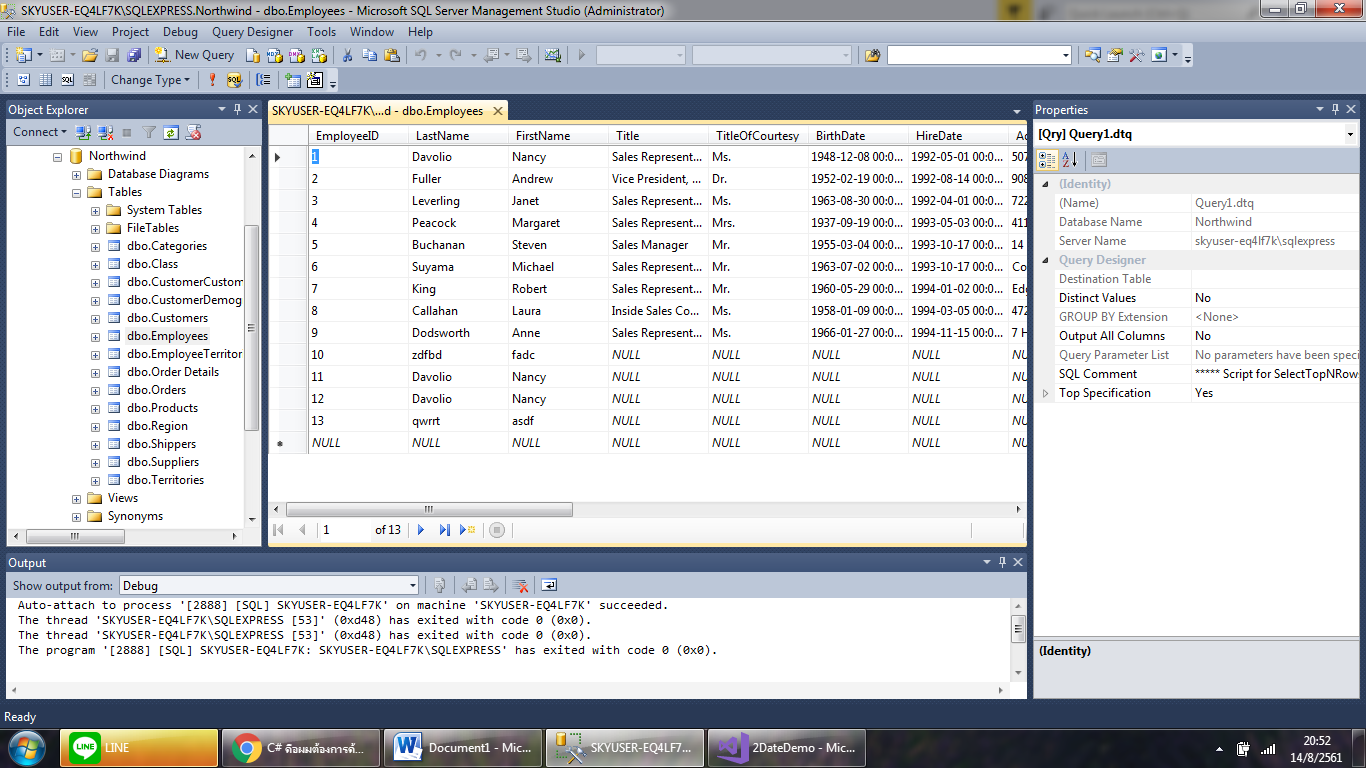Go to next row navigation button
This screenshot has height=768, width=1366.
pyautogui.click(x=421, y=530)
